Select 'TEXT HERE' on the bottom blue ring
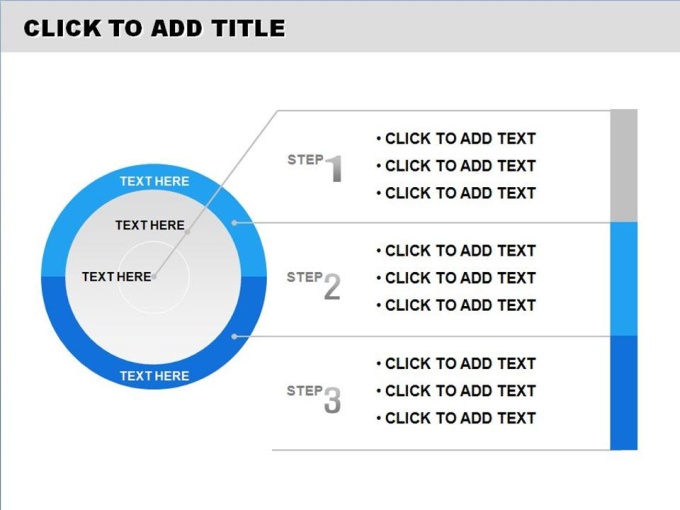The image size is (680, 510). coord(154,376)
